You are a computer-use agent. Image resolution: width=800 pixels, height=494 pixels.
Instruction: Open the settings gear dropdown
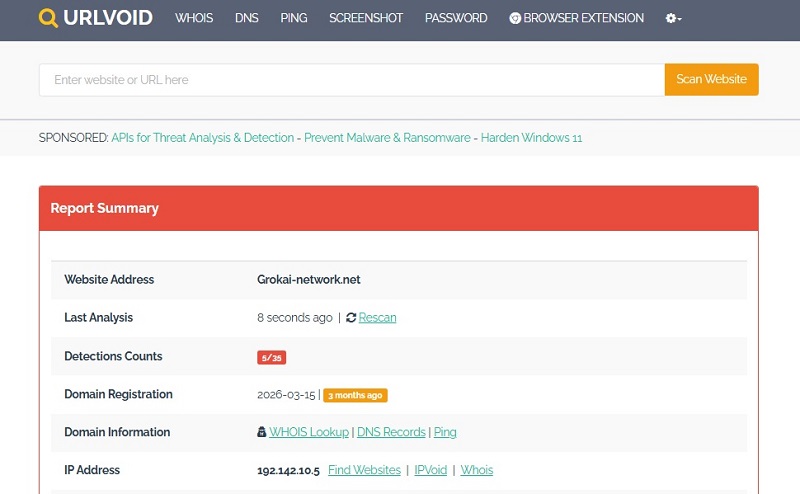(x=673, y=18)
